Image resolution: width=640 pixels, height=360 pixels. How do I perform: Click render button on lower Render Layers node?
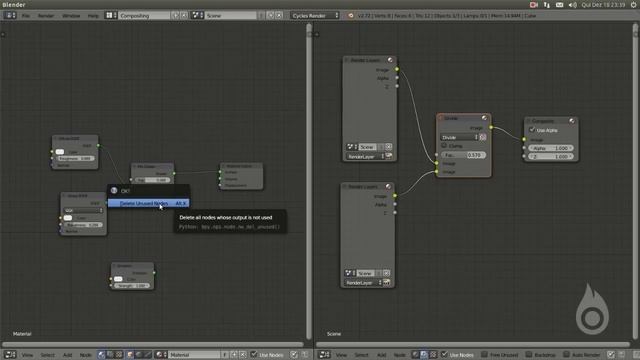386,282
